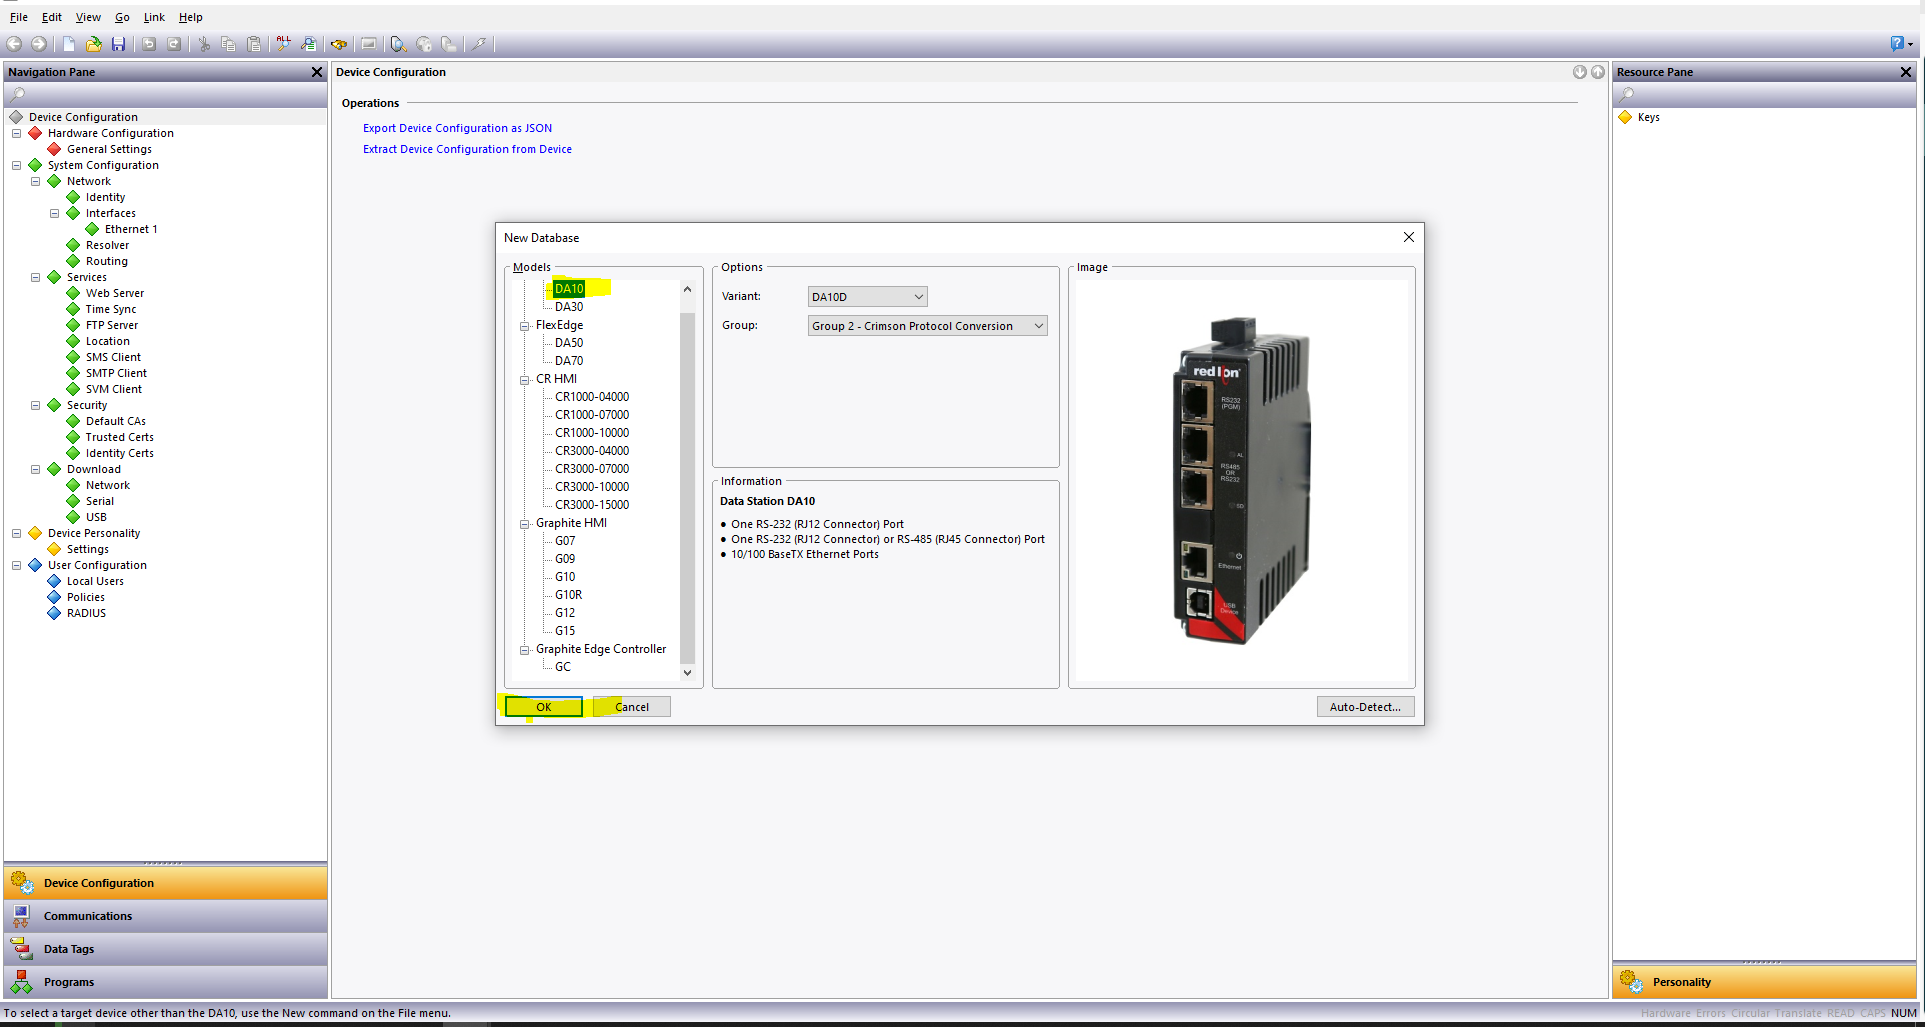
Task: Click the Cut scissors icon
Action: click(204, 44)
